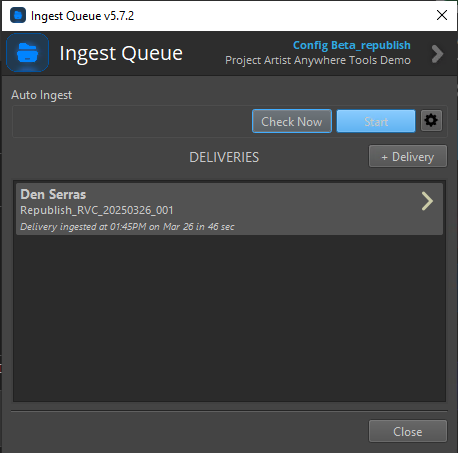458x453 pixels.
Task: Click the empty Auto Ingest status field
Action: pos(132,121)
